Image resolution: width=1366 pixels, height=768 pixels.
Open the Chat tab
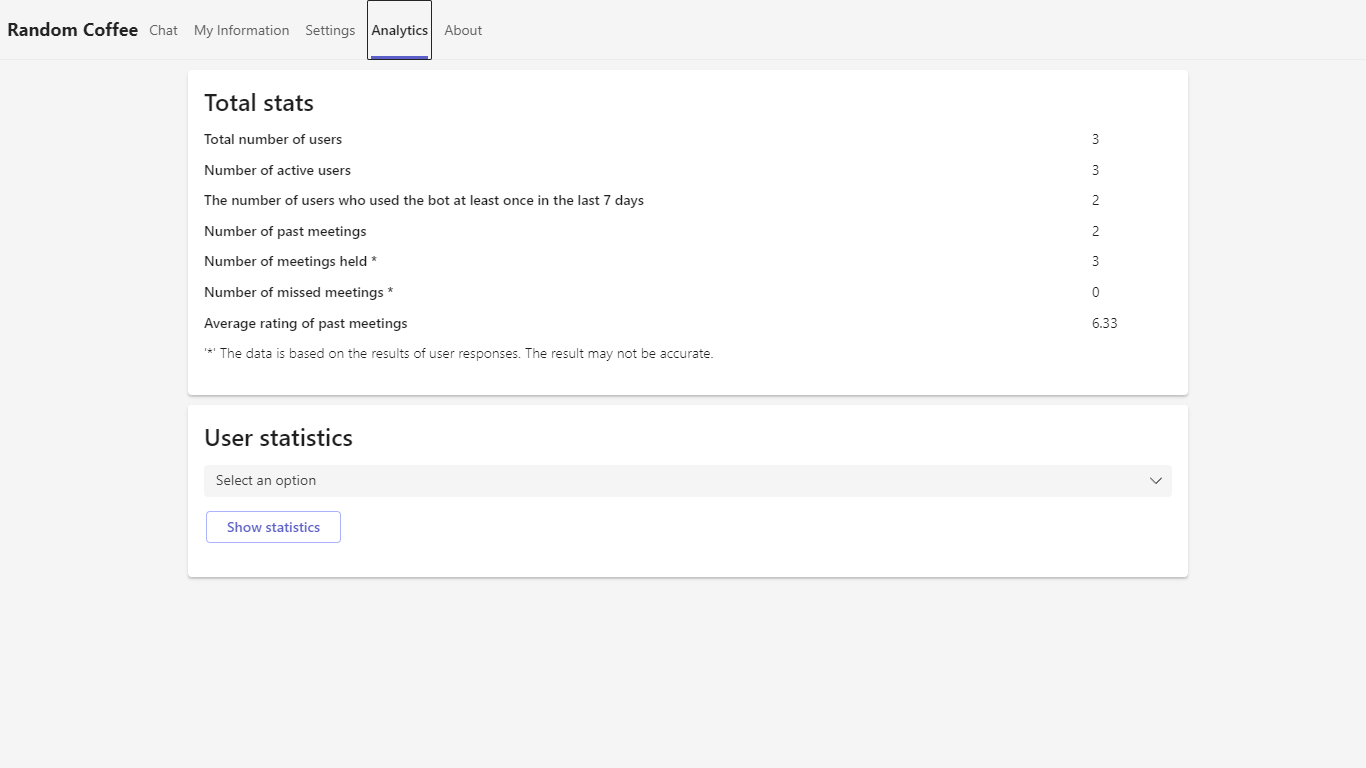pyautogui.click(x=163, y=30)
